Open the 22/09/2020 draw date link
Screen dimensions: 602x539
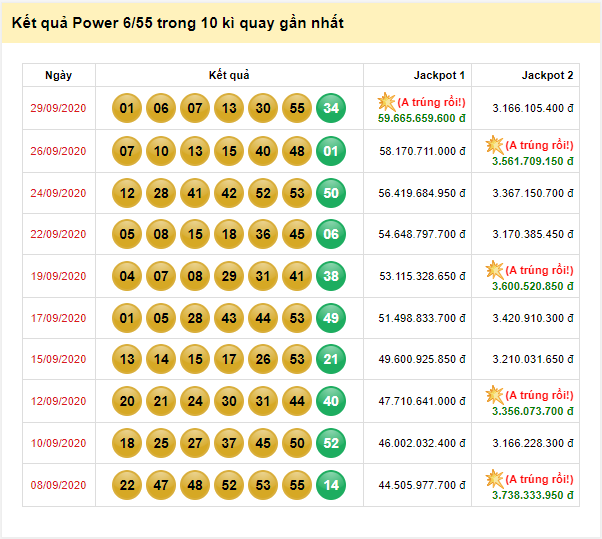[x=59, y=234]
